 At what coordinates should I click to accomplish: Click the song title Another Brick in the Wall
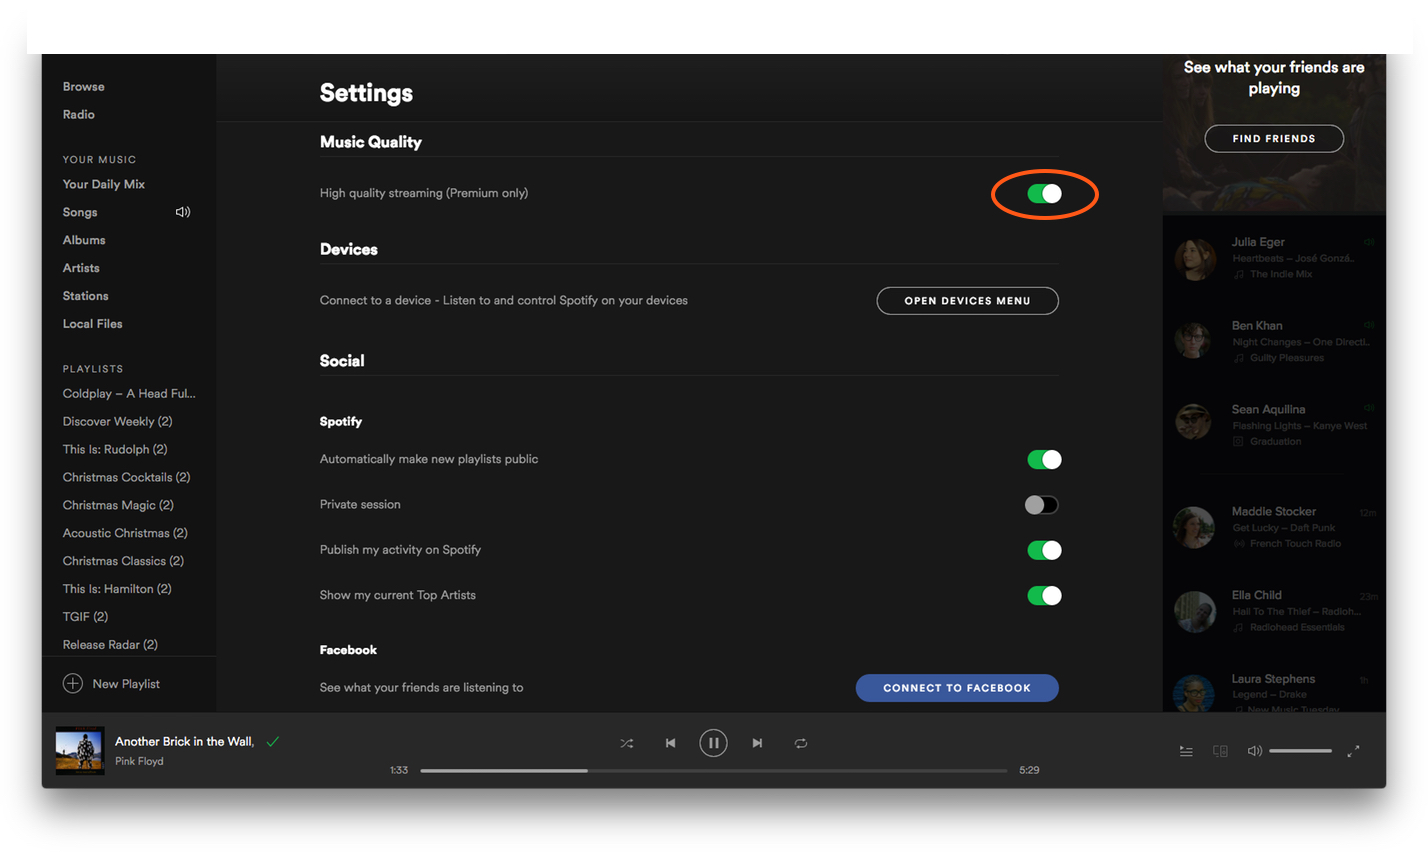point(184,741)
